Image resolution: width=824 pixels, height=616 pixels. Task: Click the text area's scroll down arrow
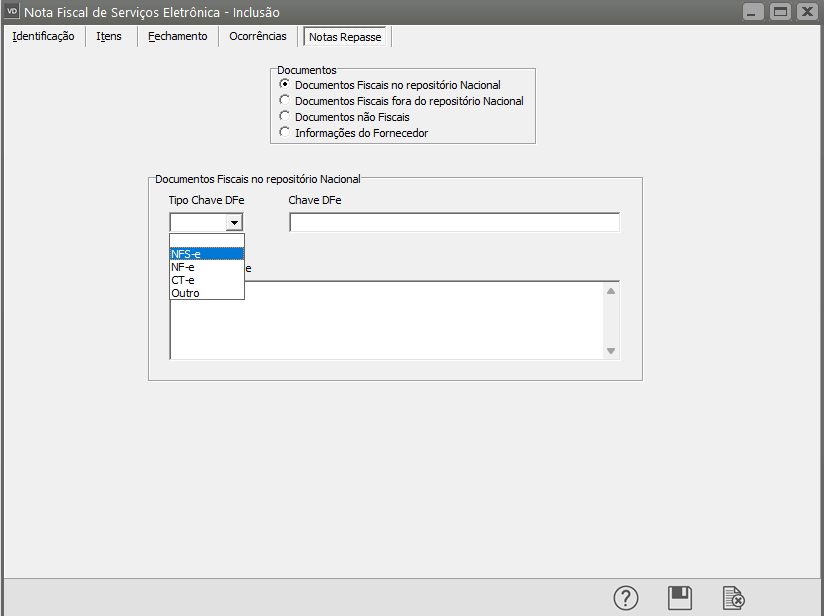point(610,351)
